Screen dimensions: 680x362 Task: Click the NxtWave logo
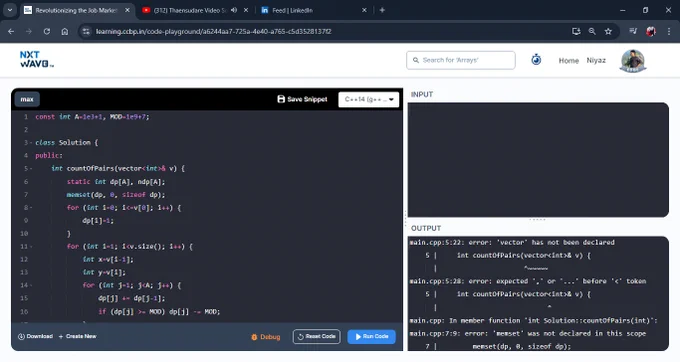click(x=37, y=59)
